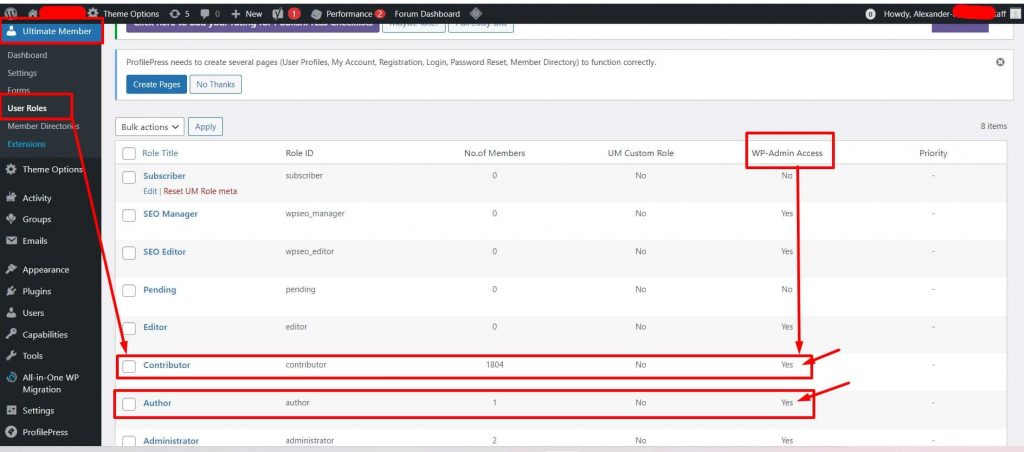Open the SEO Editor role link
This screenshot has height=452, width=1024.
click(x=165, y=251)
